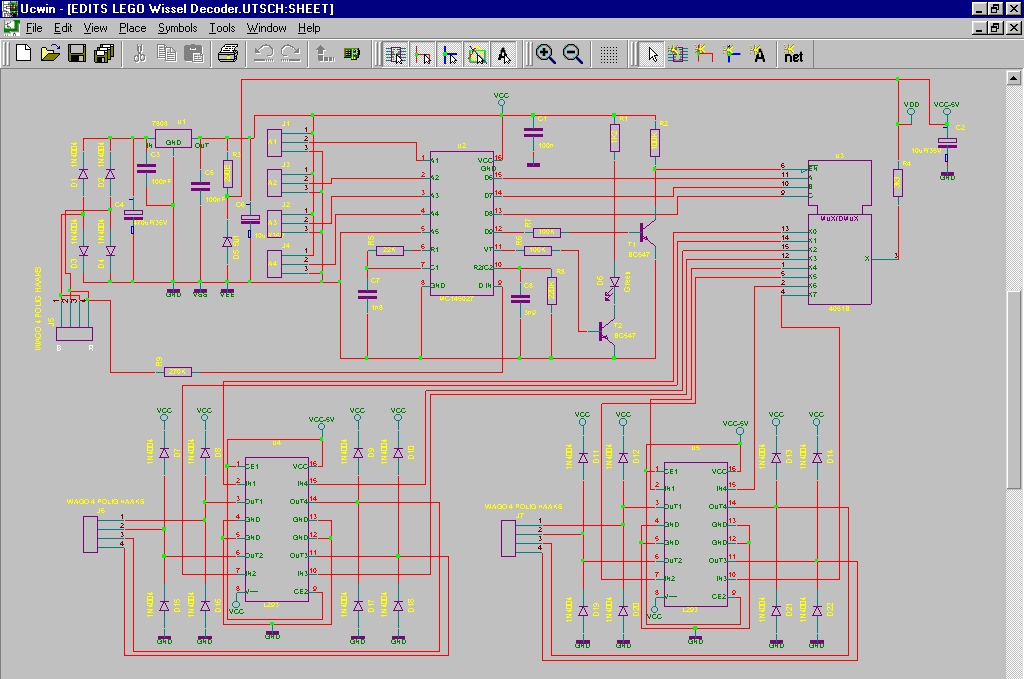1024x679 pixels.
Task: Choose the place component tool
Action: [x=678, y=54]
